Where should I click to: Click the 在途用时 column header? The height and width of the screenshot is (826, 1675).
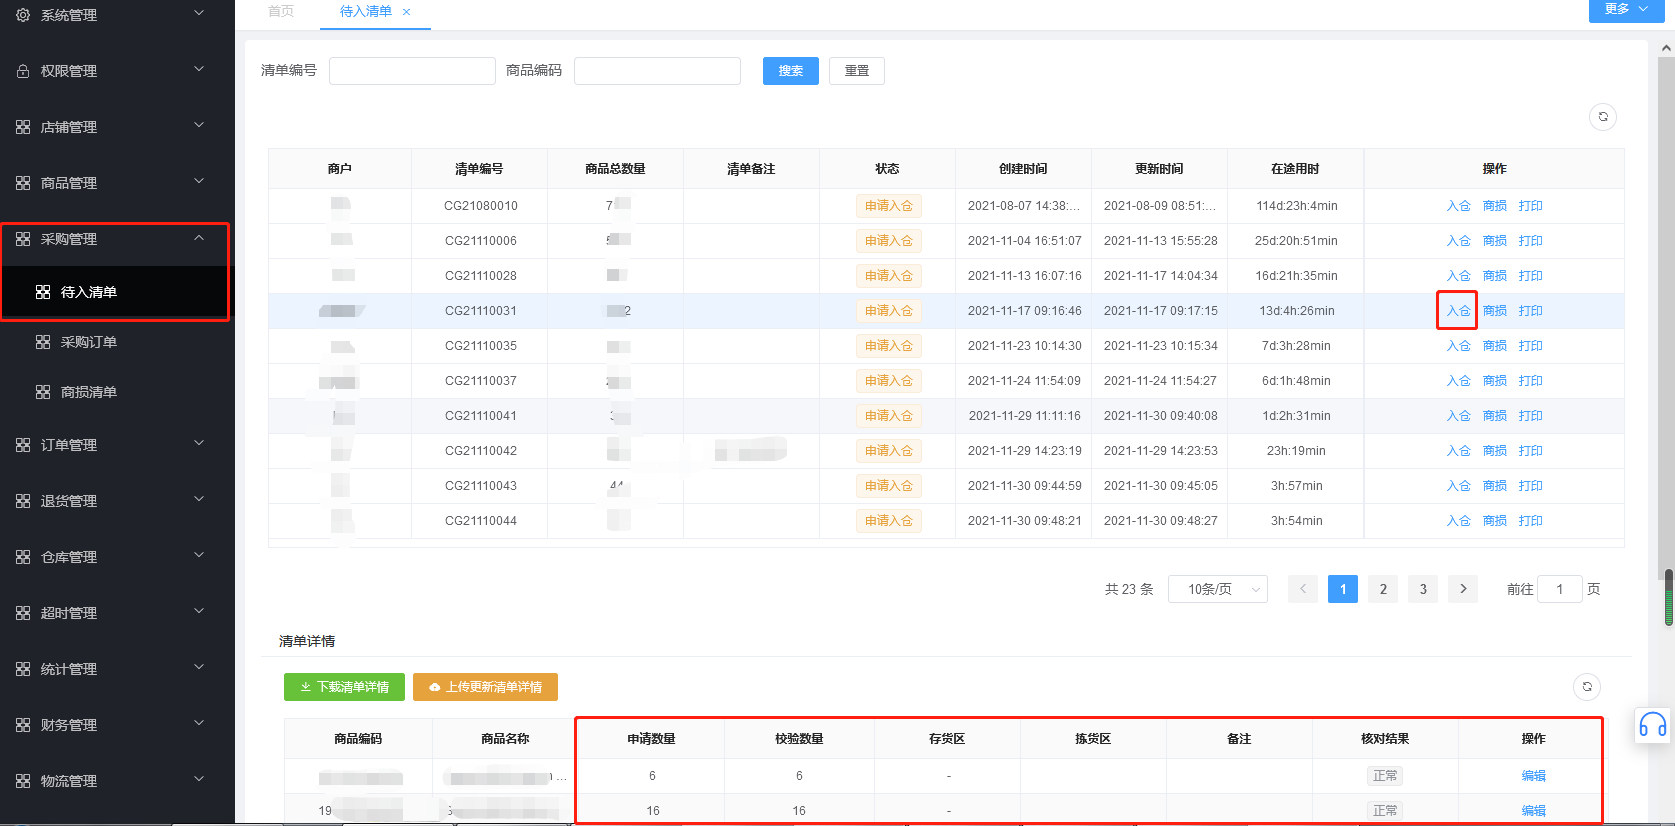[1295, 169]
